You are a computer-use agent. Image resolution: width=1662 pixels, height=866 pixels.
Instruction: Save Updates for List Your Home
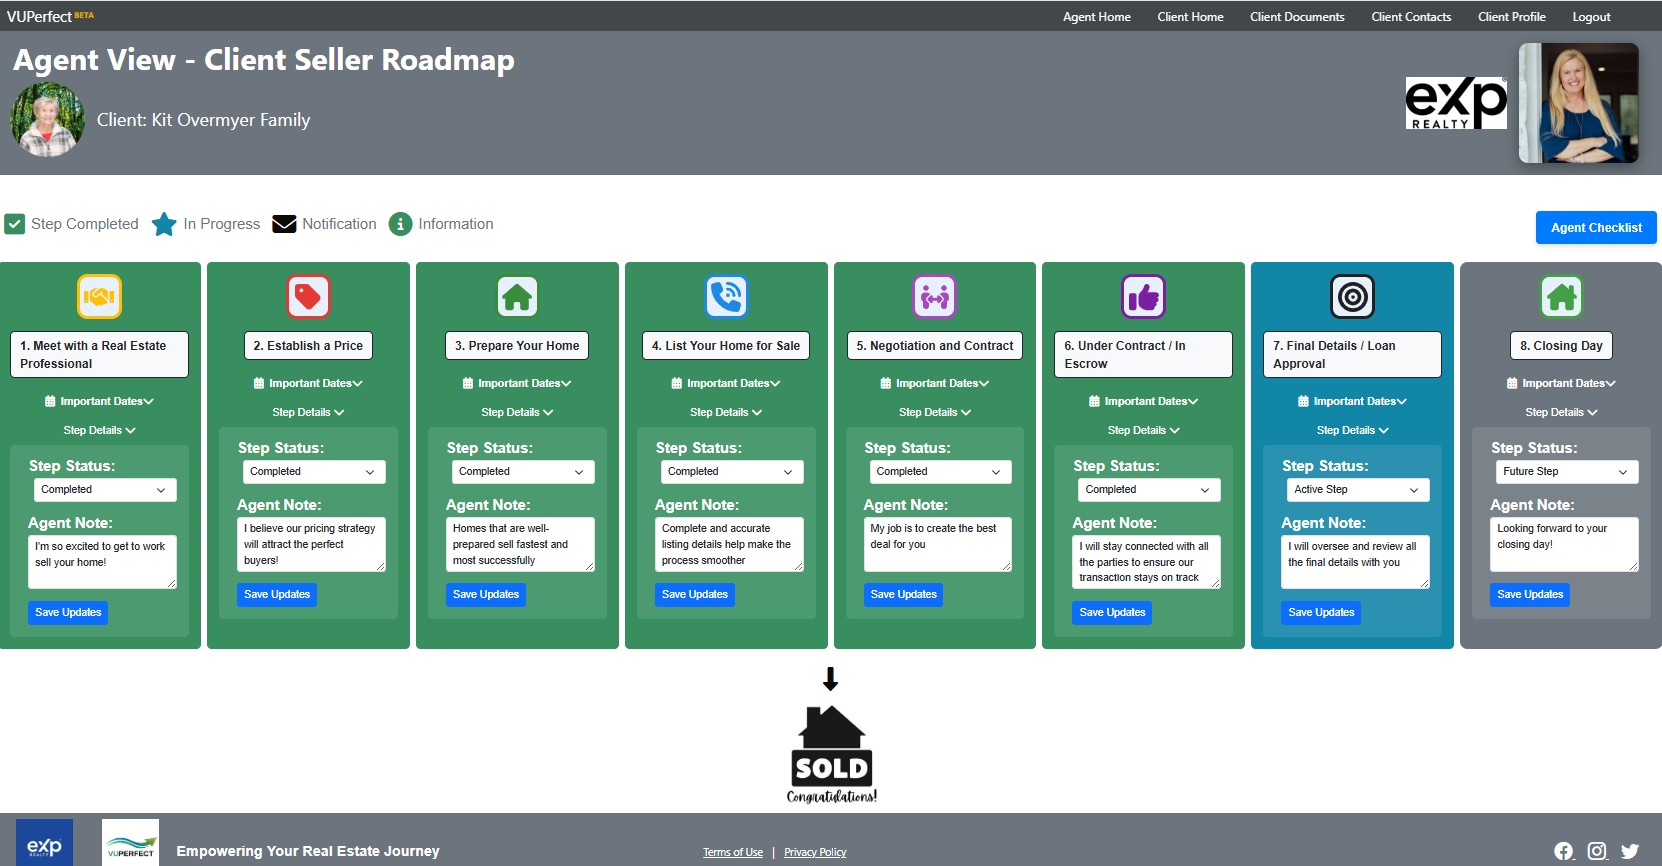[x=695, y=595]
